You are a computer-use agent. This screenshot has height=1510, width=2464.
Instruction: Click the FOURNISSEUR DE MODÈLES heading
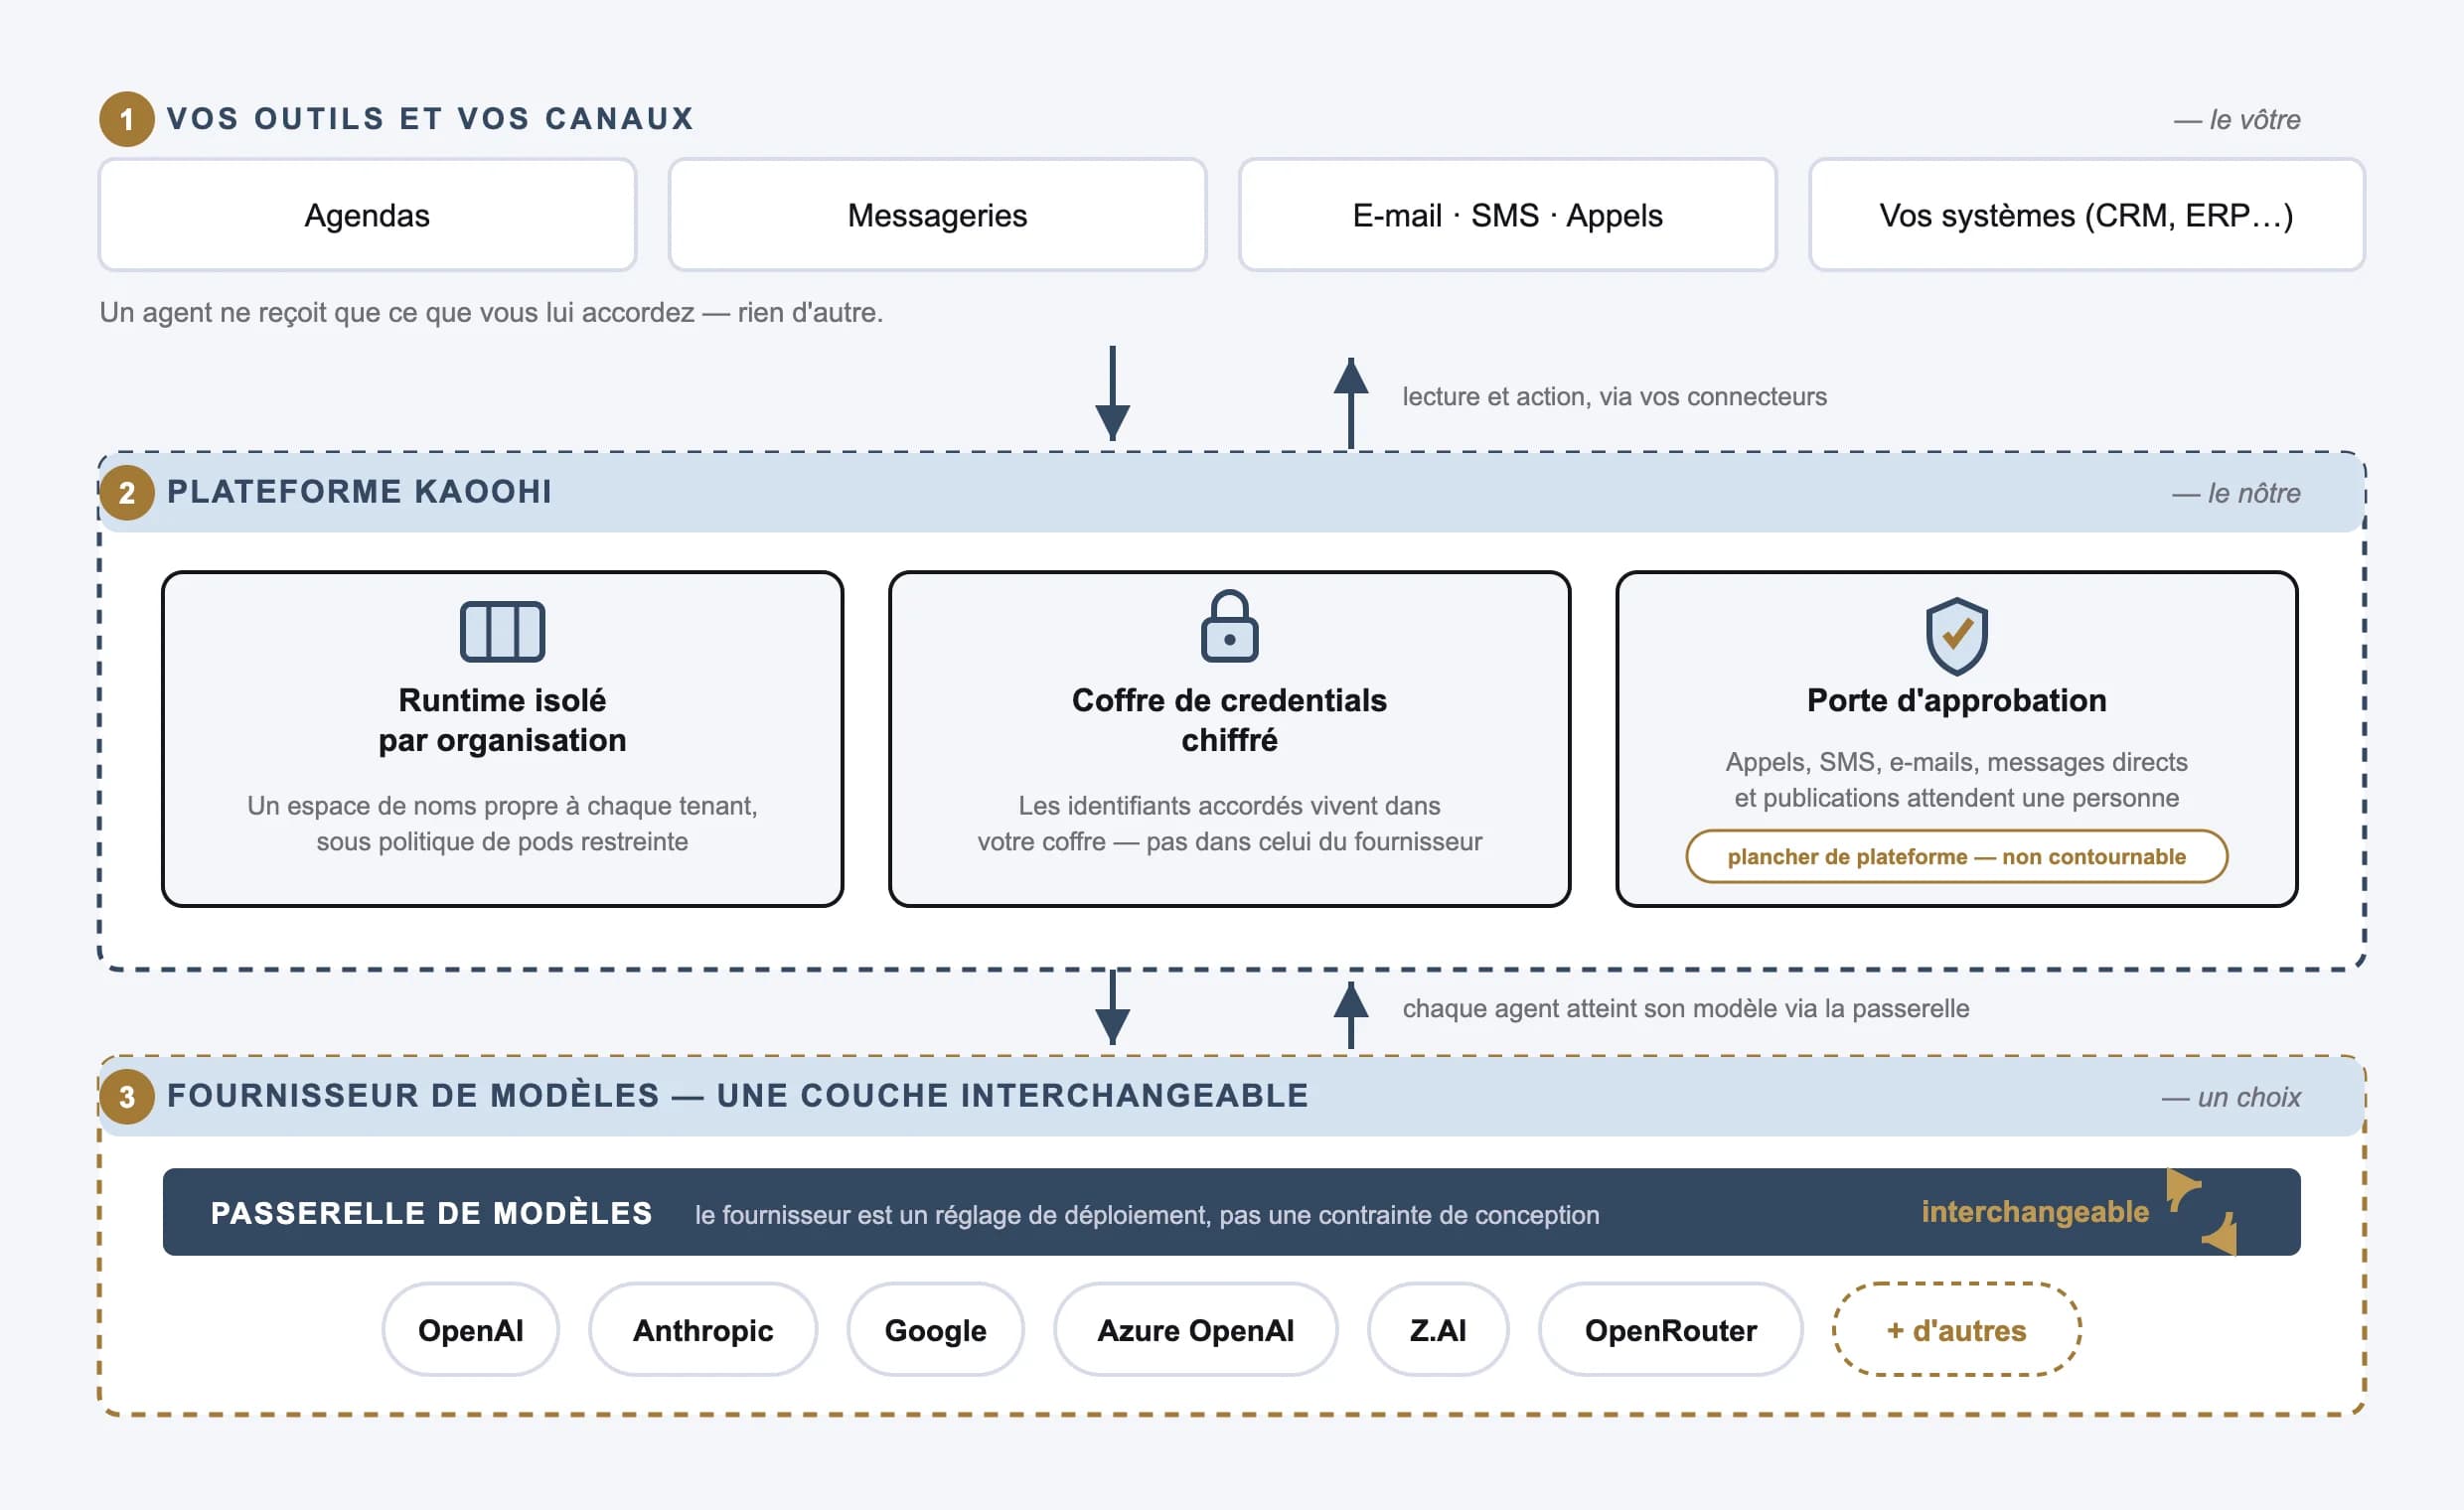coord(737,1096)
